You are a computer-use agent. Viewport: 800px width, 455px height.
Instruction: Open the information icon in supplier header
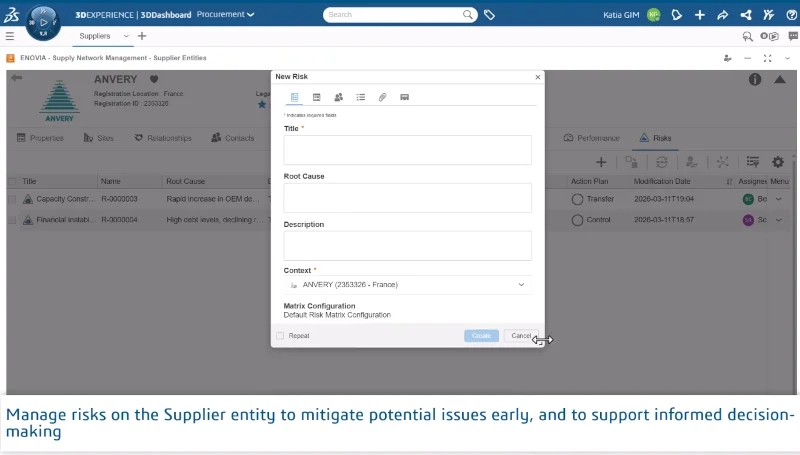point(755,79)
